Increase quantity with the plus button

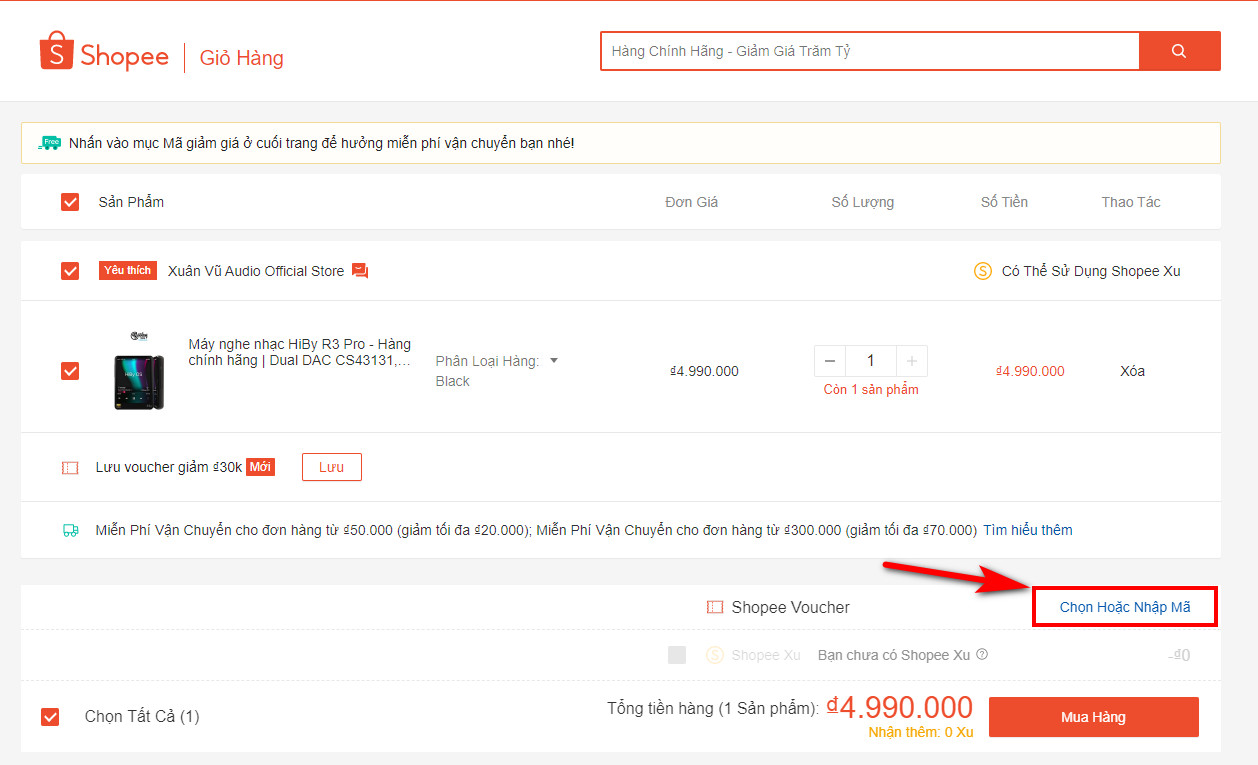(911, 361)
